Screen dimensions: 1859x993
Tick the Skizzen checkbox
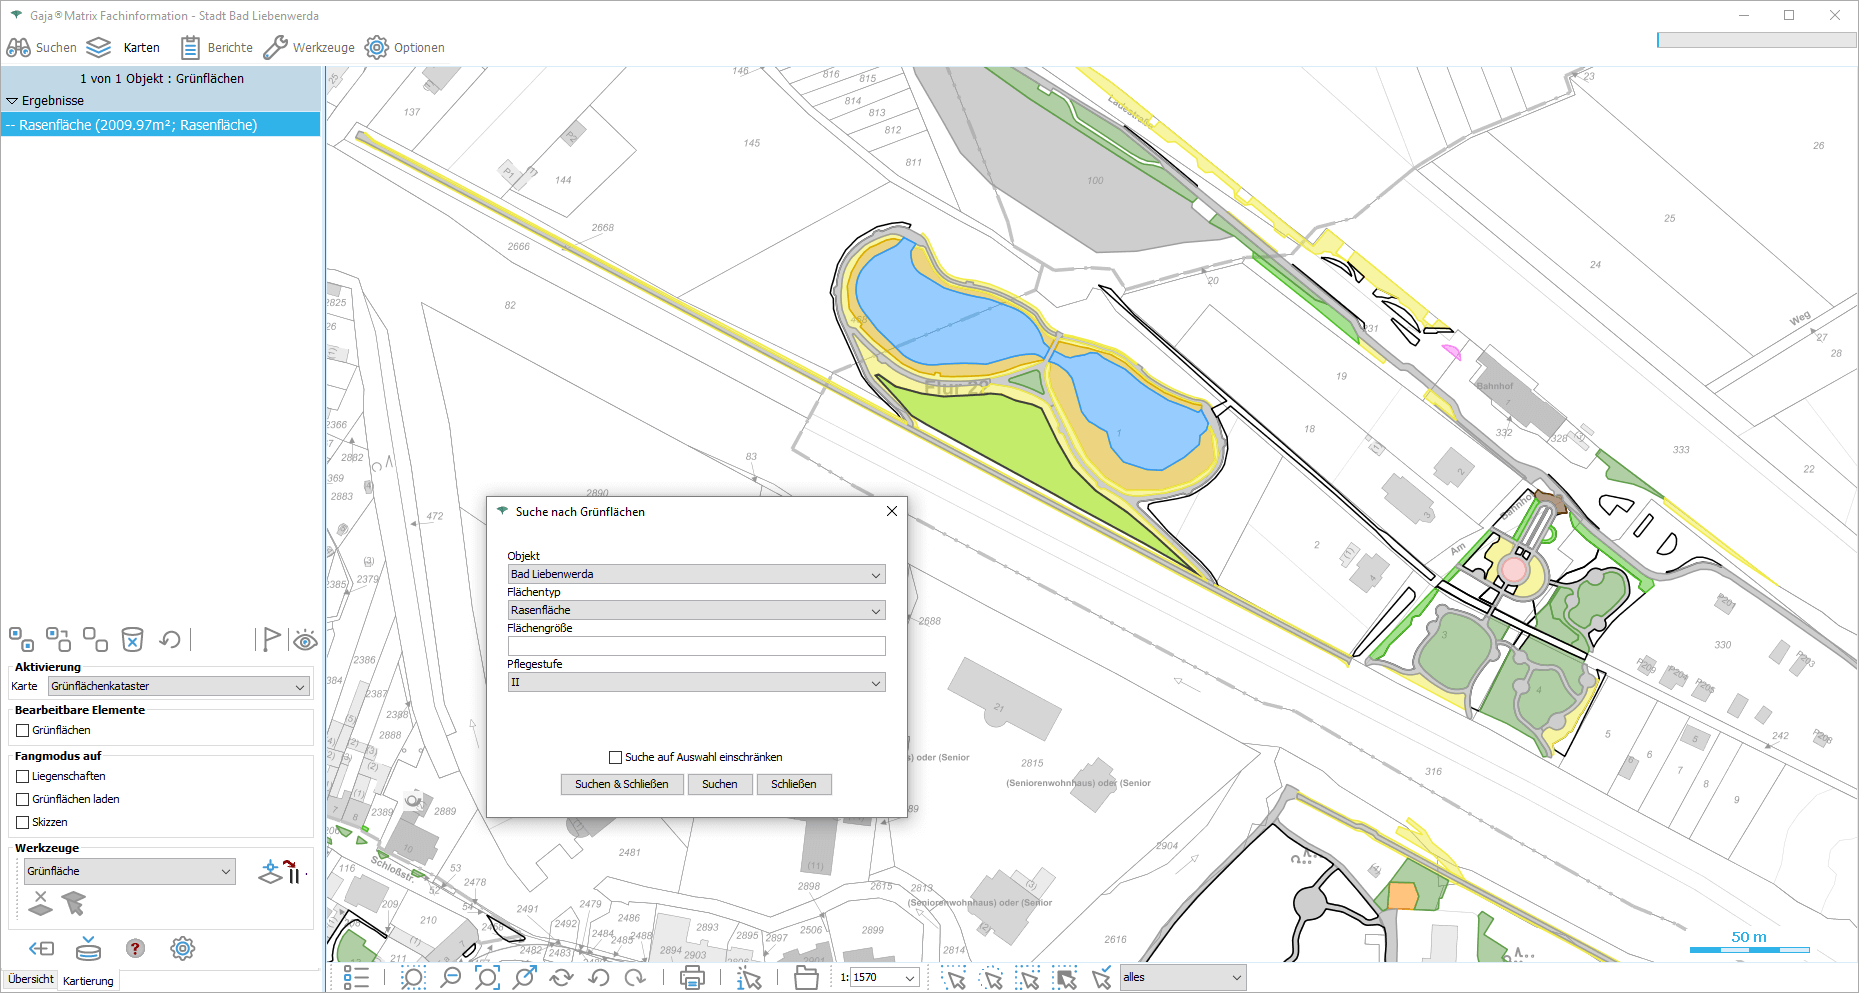(23, 822)
